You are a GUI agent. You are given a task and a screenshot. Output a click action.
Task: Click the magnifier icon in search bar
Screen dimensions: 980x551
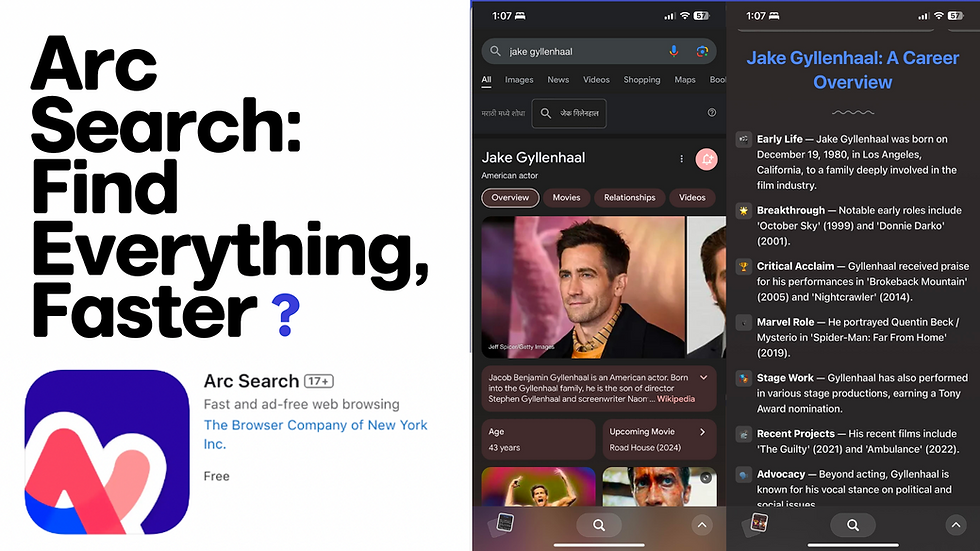point(495,51)
